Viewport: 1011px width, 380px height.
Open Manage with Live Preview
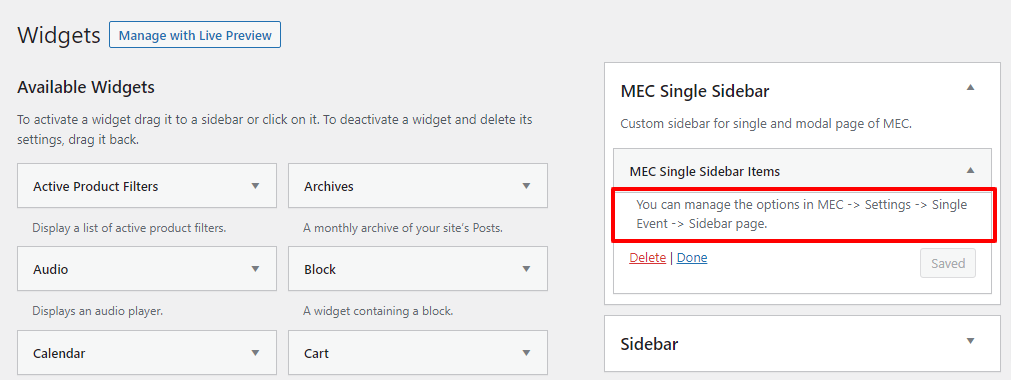(195, 35)
